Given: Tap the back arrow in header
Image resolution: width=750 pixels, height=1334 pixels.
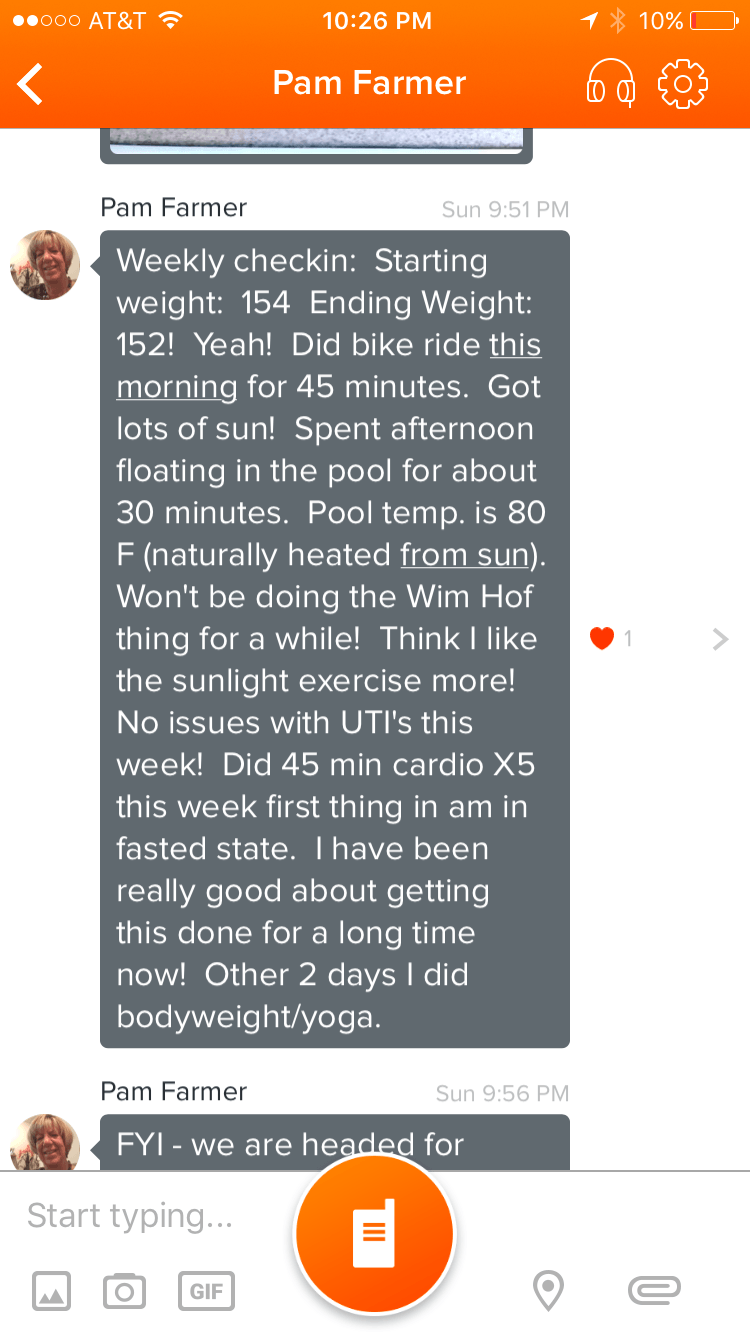Looking at the screenshot, I should [x=31, y=84].
